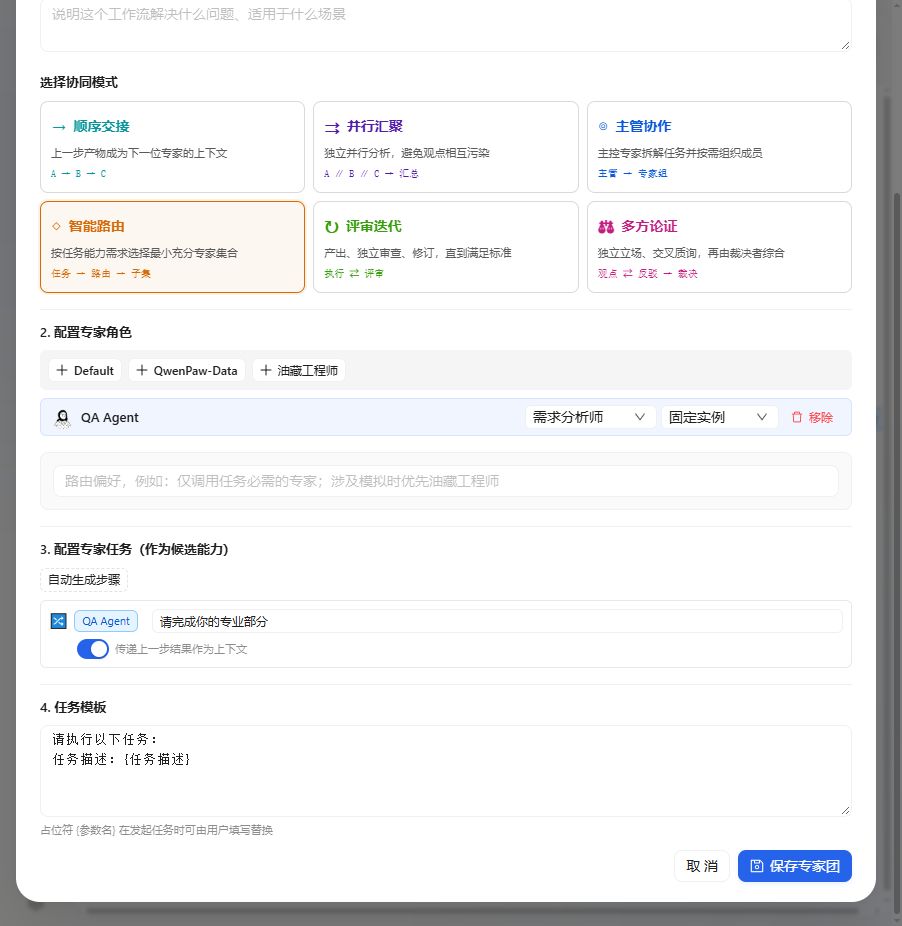Click the QA Agent tag in task step
Screen dimensions: 902x926
(106, 621)
